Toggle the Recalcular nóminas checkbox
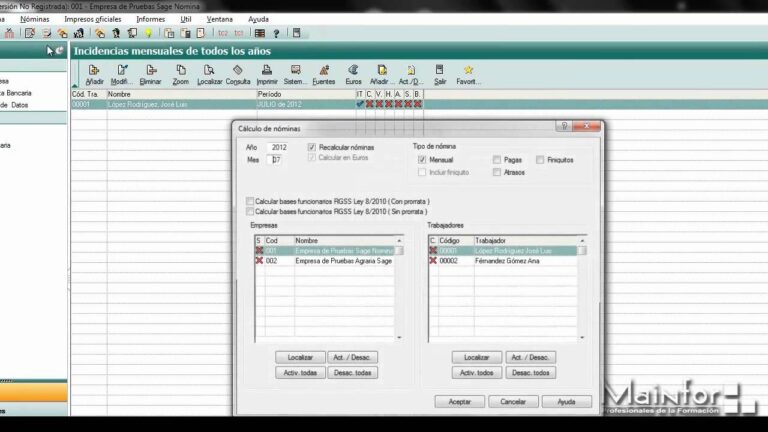 (312, 147)
